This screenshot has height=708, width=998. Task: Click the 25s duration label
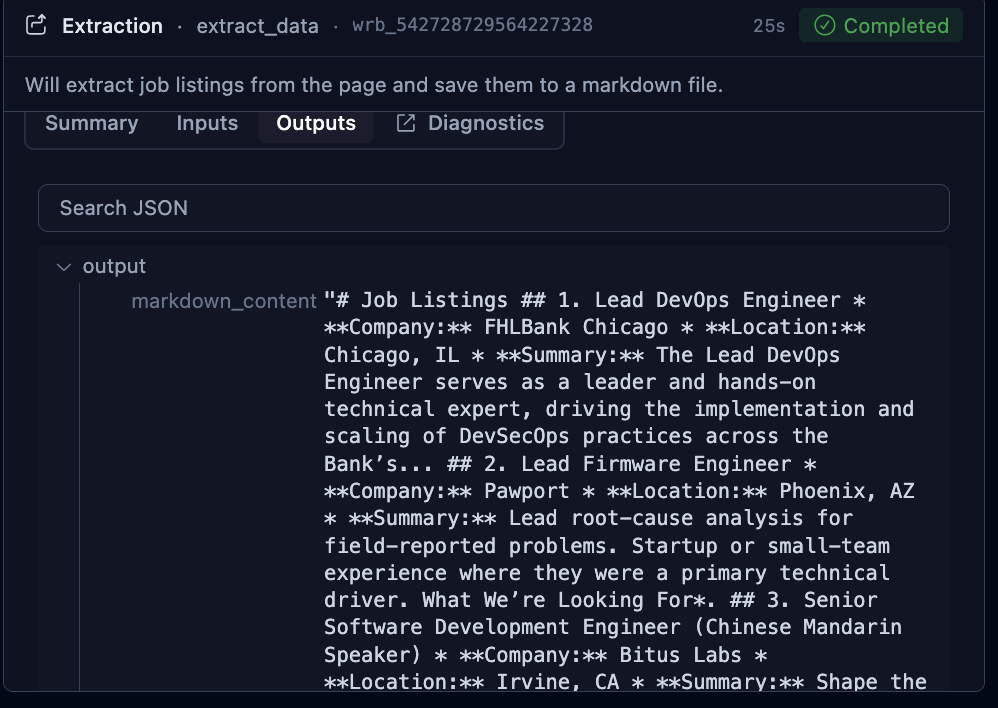[769, 25]
